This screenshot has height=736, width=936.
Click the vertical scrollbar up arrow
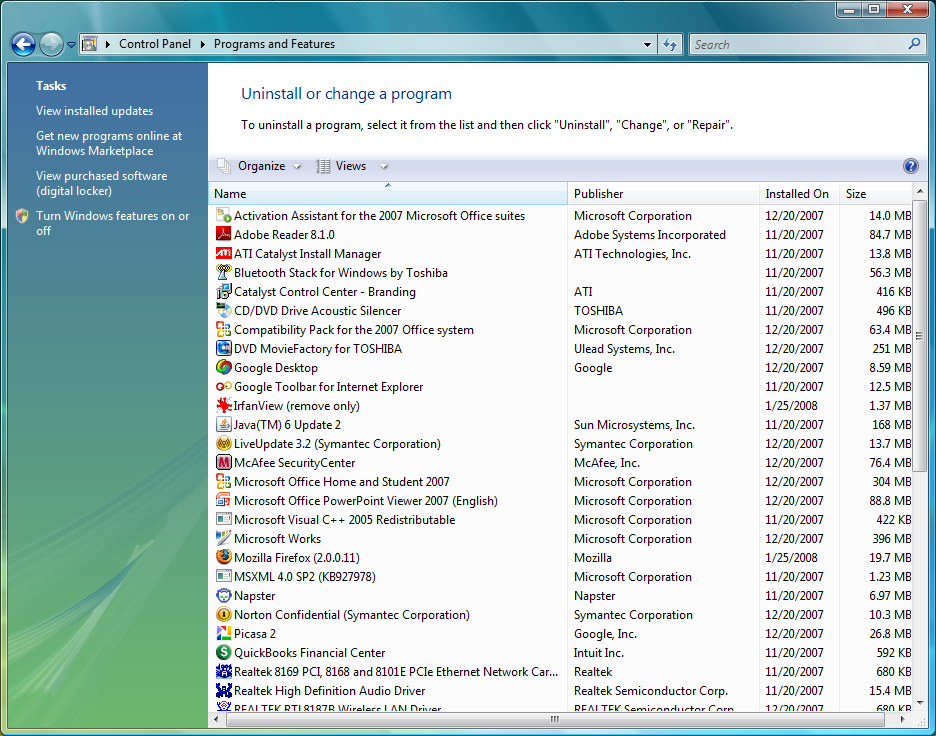tap(920, 191)
